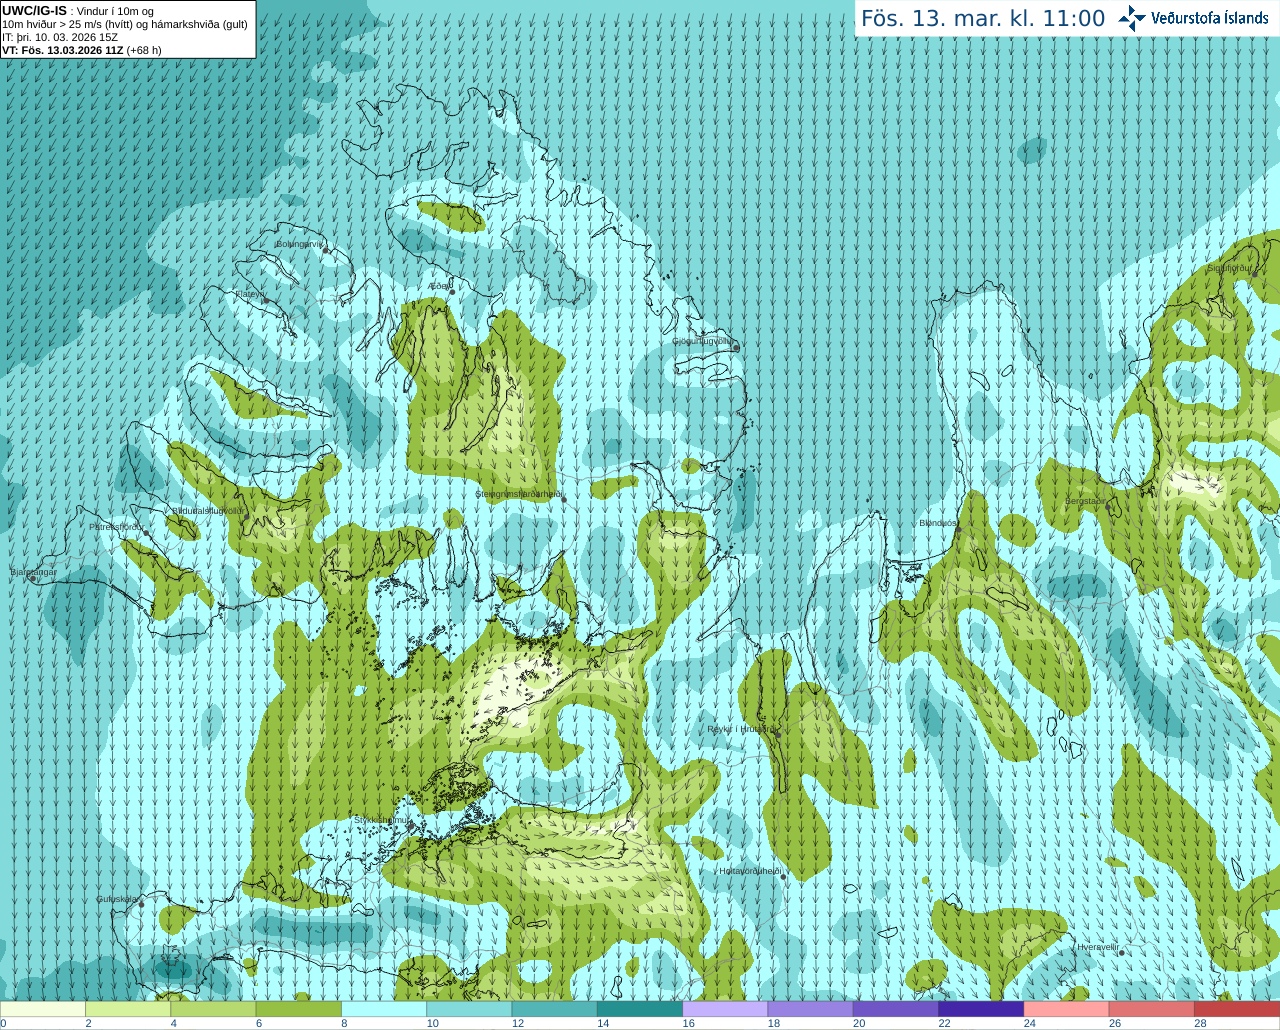Select the Hveravellir station label

click(x=1098, y=947)
